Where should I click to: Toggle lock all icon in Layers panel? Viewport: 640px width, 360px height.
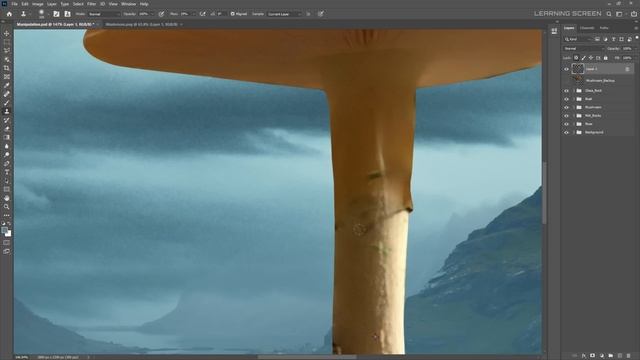click(x=606, y=58)
